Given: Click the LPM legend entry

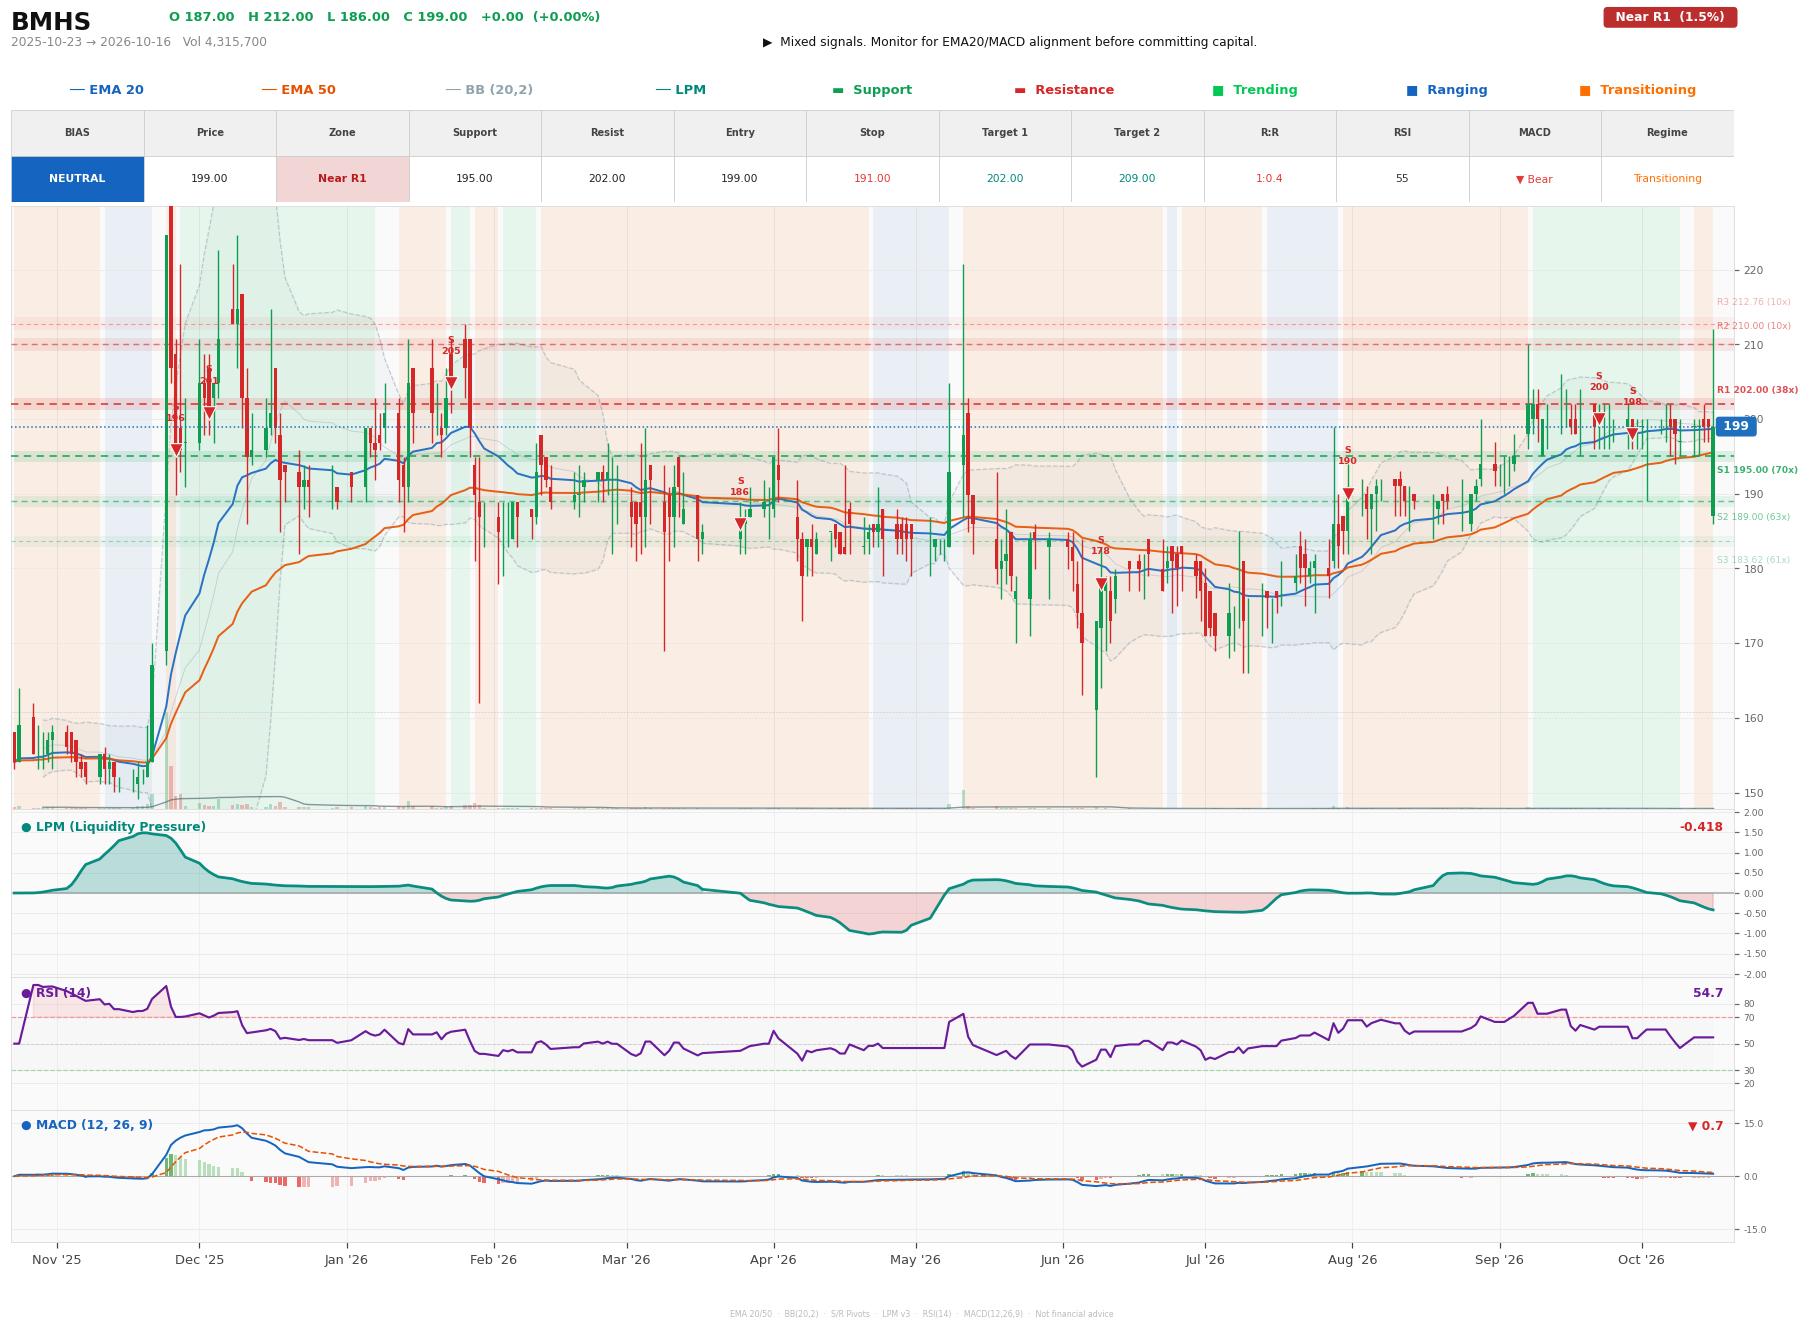Looking at the screenshot, I should click(x=680, y=90).
